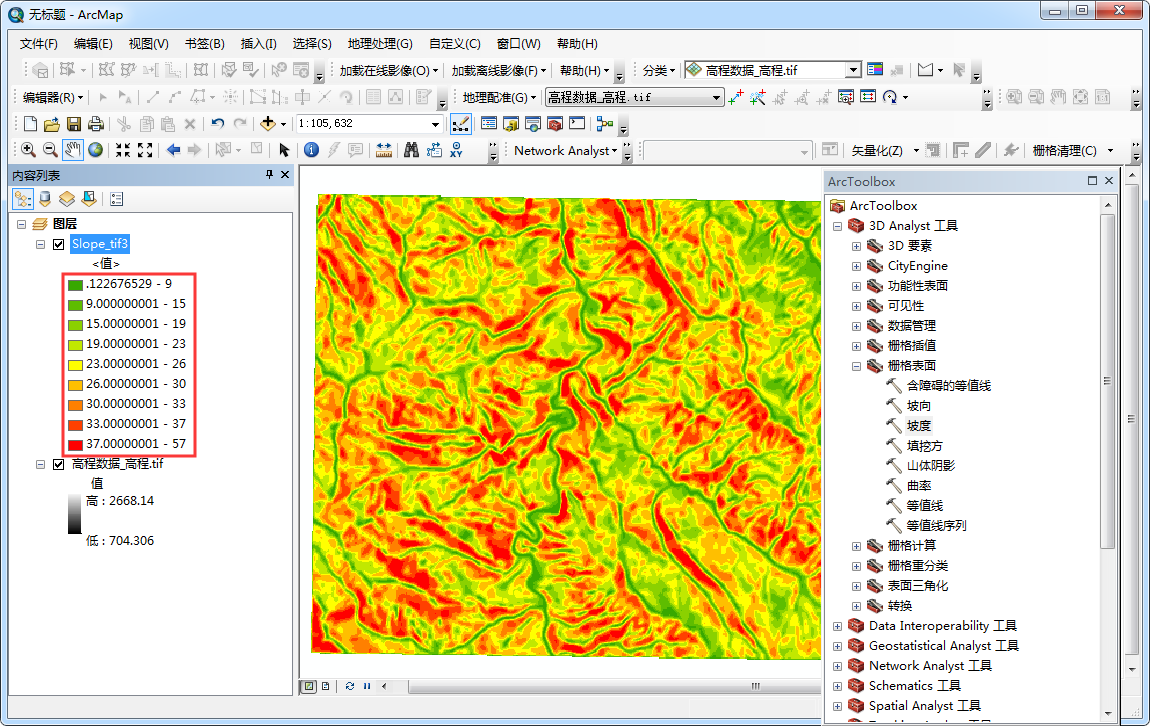Viewport: 1150px width, 726px height.
Task: Toggle visibility of 高程数据_高程.tif layer
Action: (x=59, y=464)
